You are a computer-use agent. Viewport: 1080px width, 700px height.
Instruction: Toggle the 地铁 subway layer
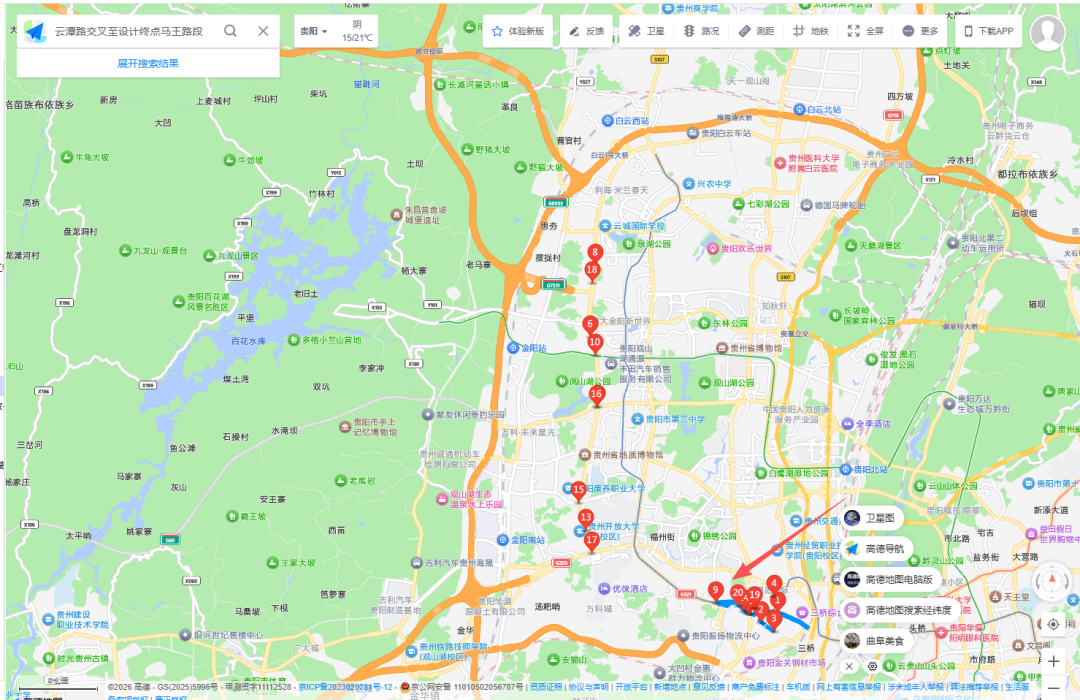pyautogui.click(x=810, y=31)
